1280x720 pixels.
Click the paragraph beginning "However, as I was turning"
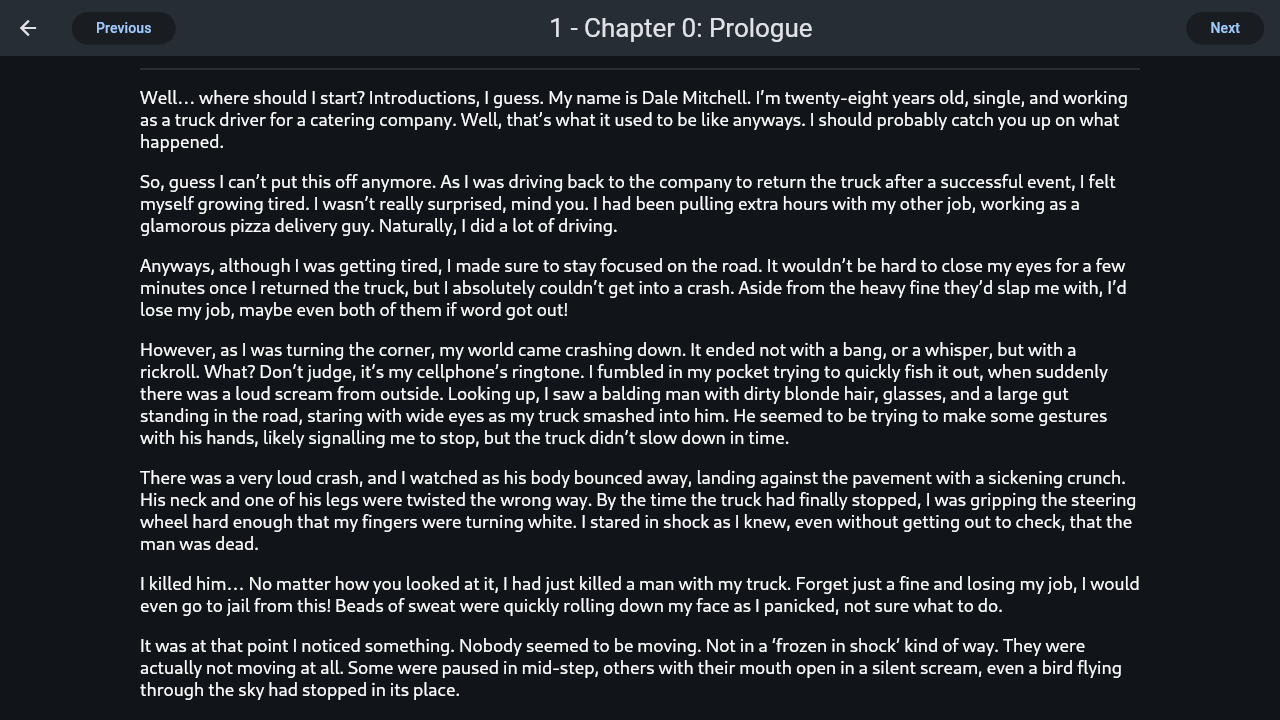pyautogui.click(x=620, y=394)
